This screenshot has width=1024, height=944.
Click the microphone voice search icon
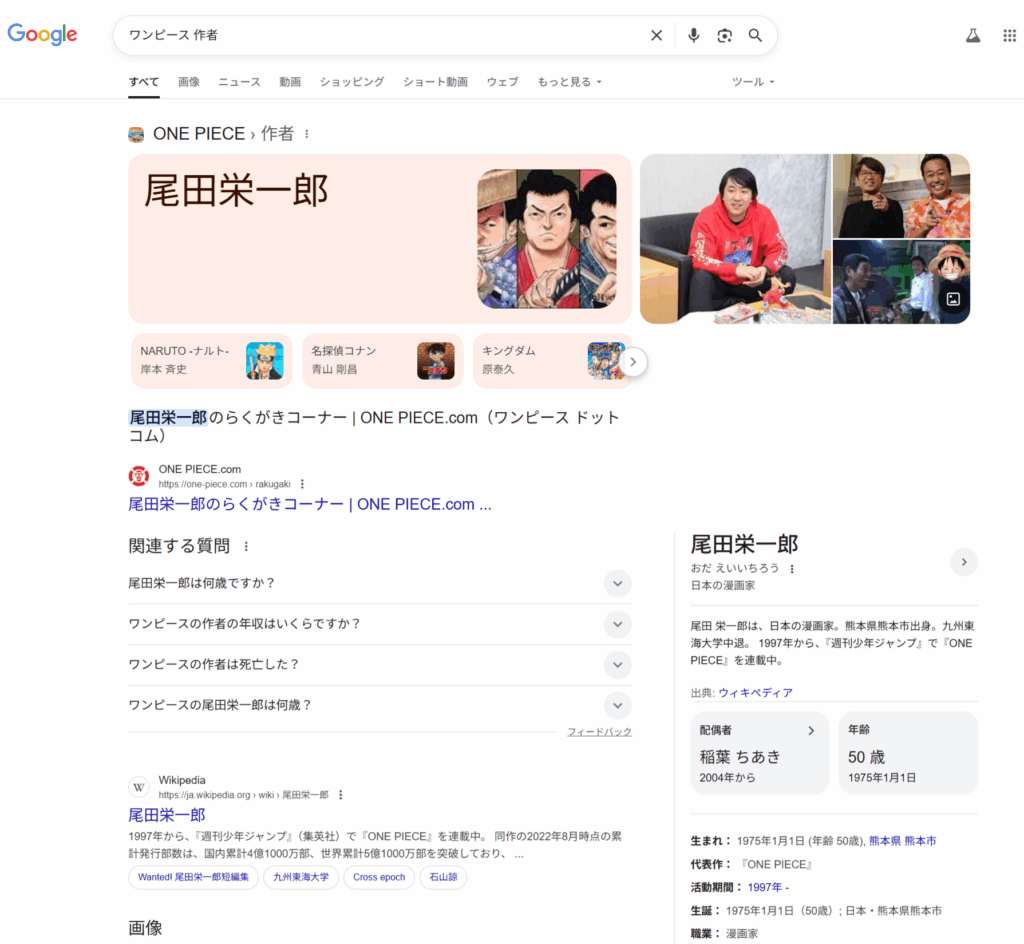[x=693, y=35]
